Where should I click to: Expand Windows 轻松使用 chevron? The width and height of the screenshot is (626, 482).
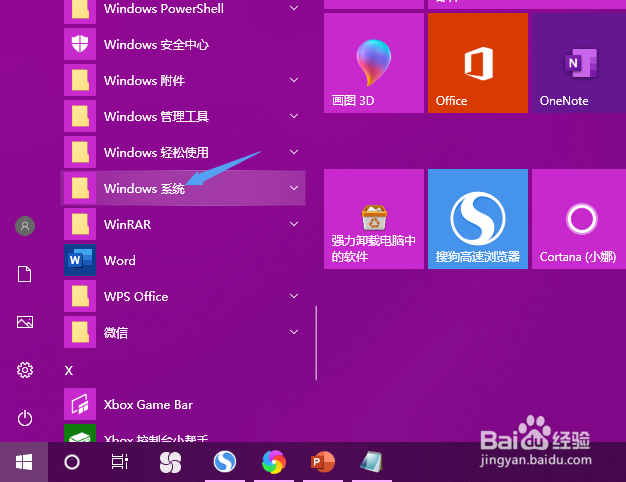294,152
